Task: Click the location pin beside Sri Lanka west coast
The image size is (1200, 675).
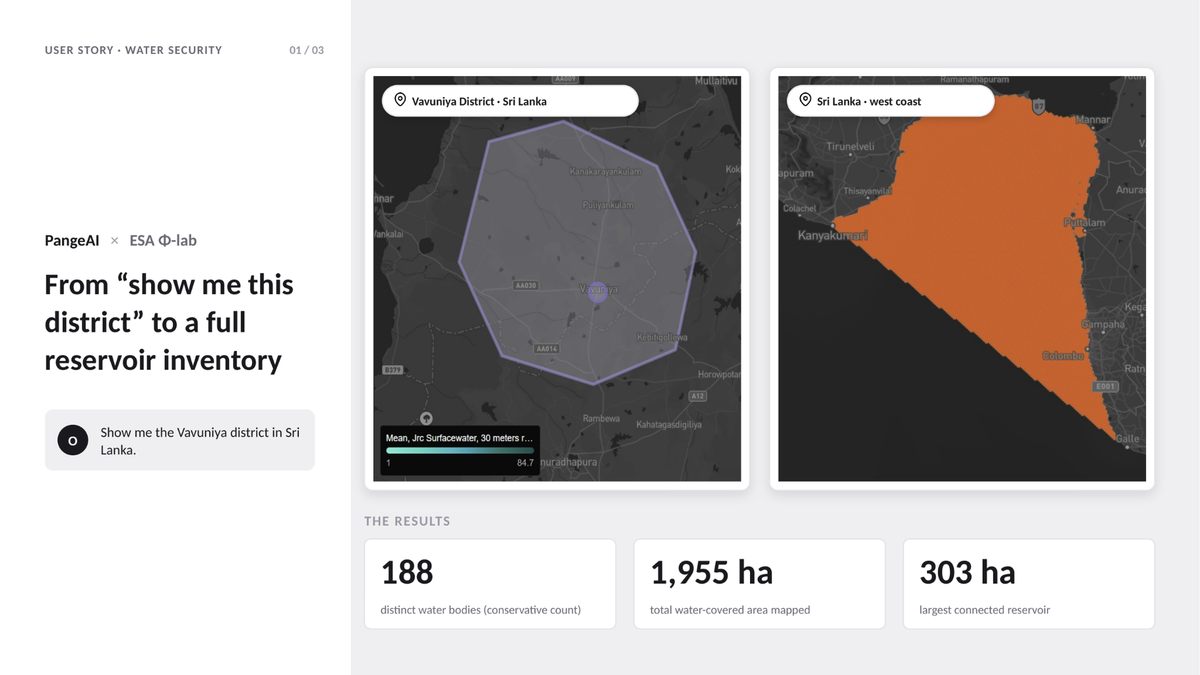Action: click(x=805, y=100)
